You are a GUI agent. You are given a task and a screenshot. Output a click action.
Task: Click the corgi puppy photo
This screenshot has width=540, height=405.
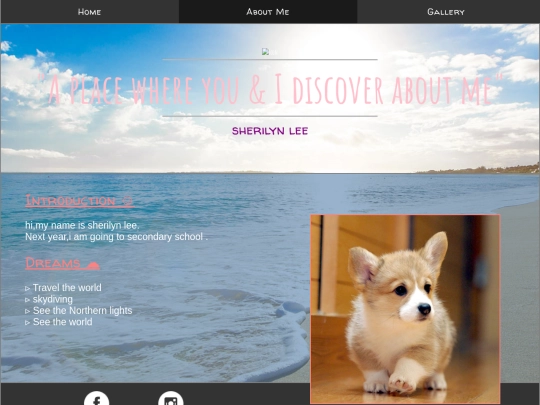point(405,309)
